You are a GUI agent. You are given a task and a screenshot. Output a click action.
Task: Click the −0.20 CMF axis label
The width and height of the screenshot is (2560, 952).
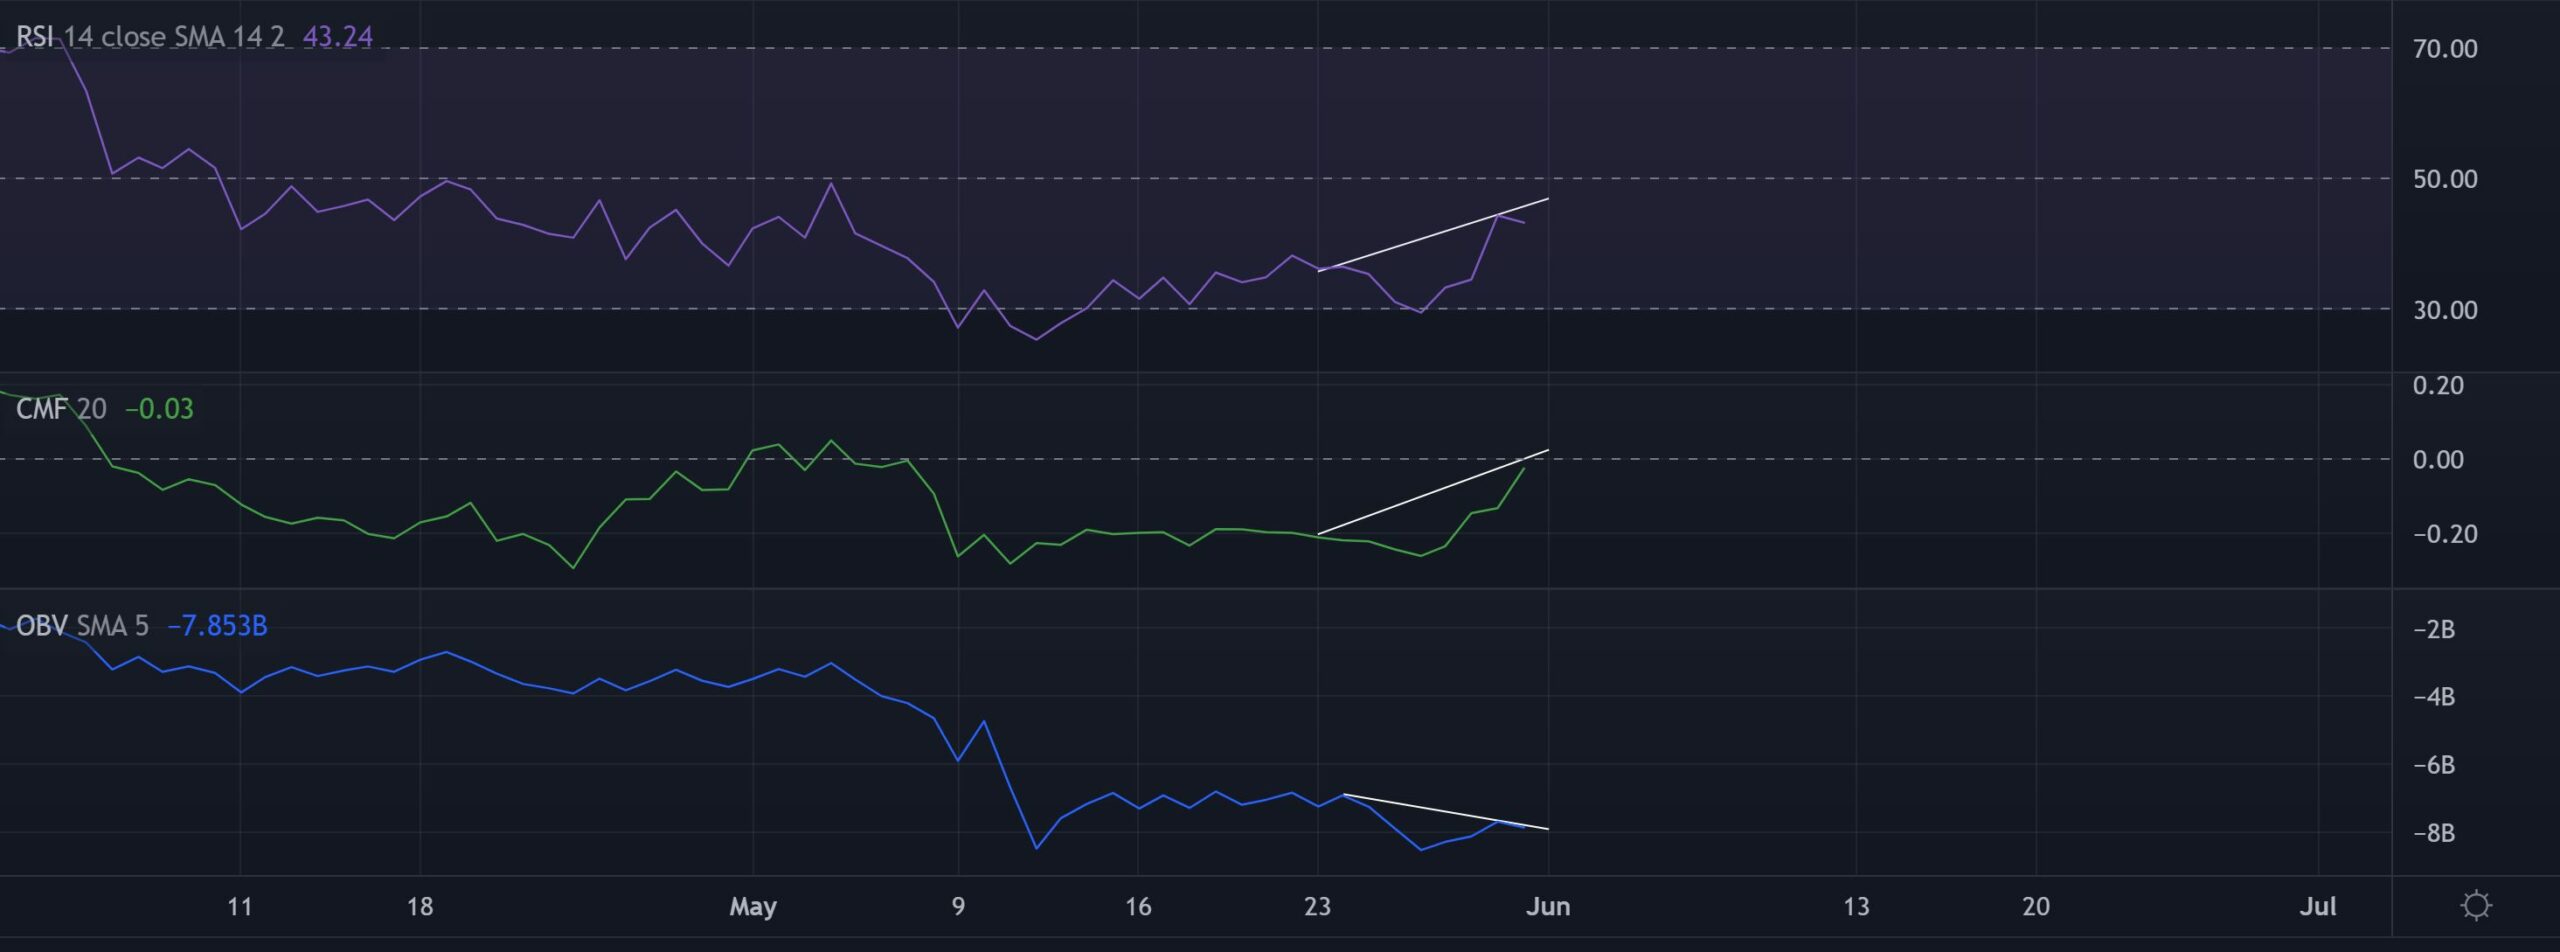[x=2445, y=534]
